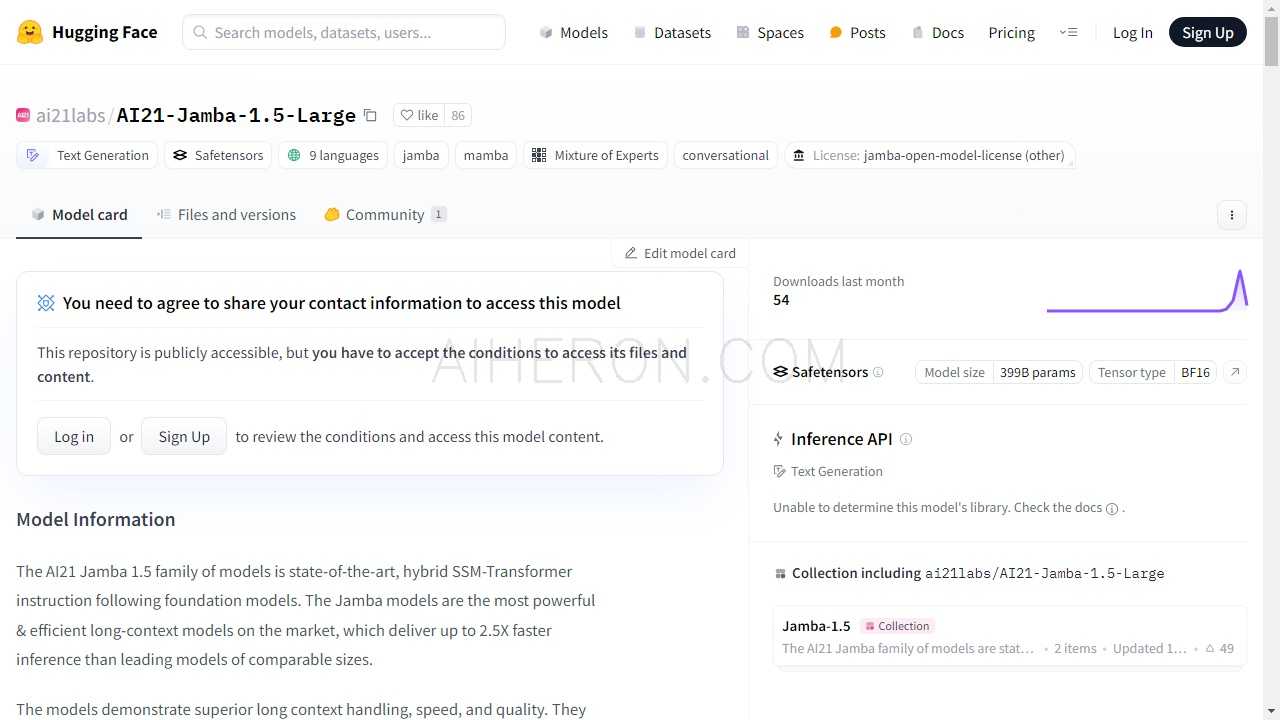Image resolution: width=1280 pixels, height=720 pixels.
Task: Open the Spaces nav link
Action: 770,32
